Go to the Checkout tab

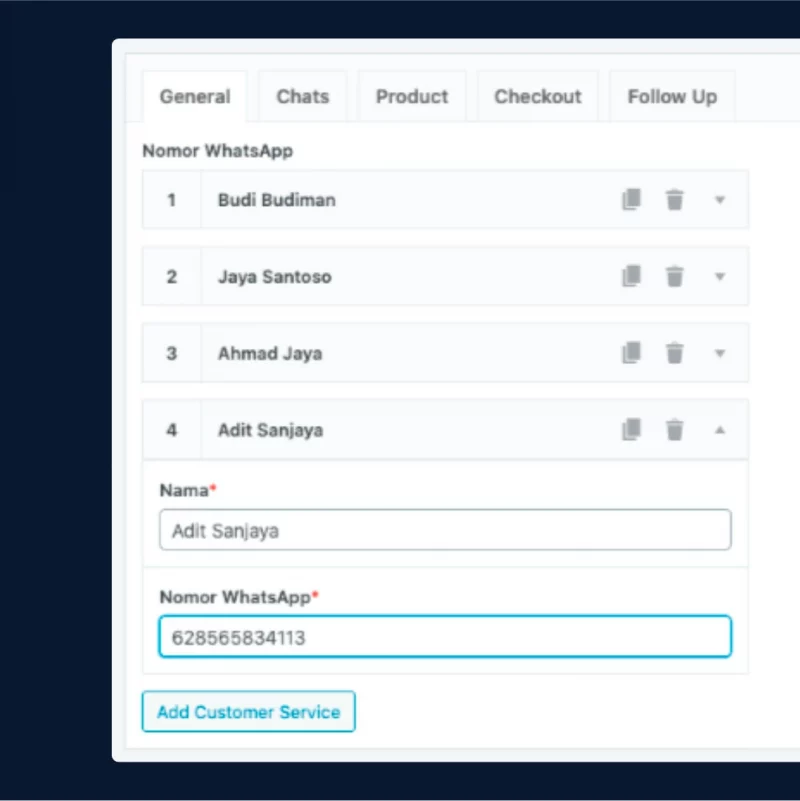pos(537,97)
